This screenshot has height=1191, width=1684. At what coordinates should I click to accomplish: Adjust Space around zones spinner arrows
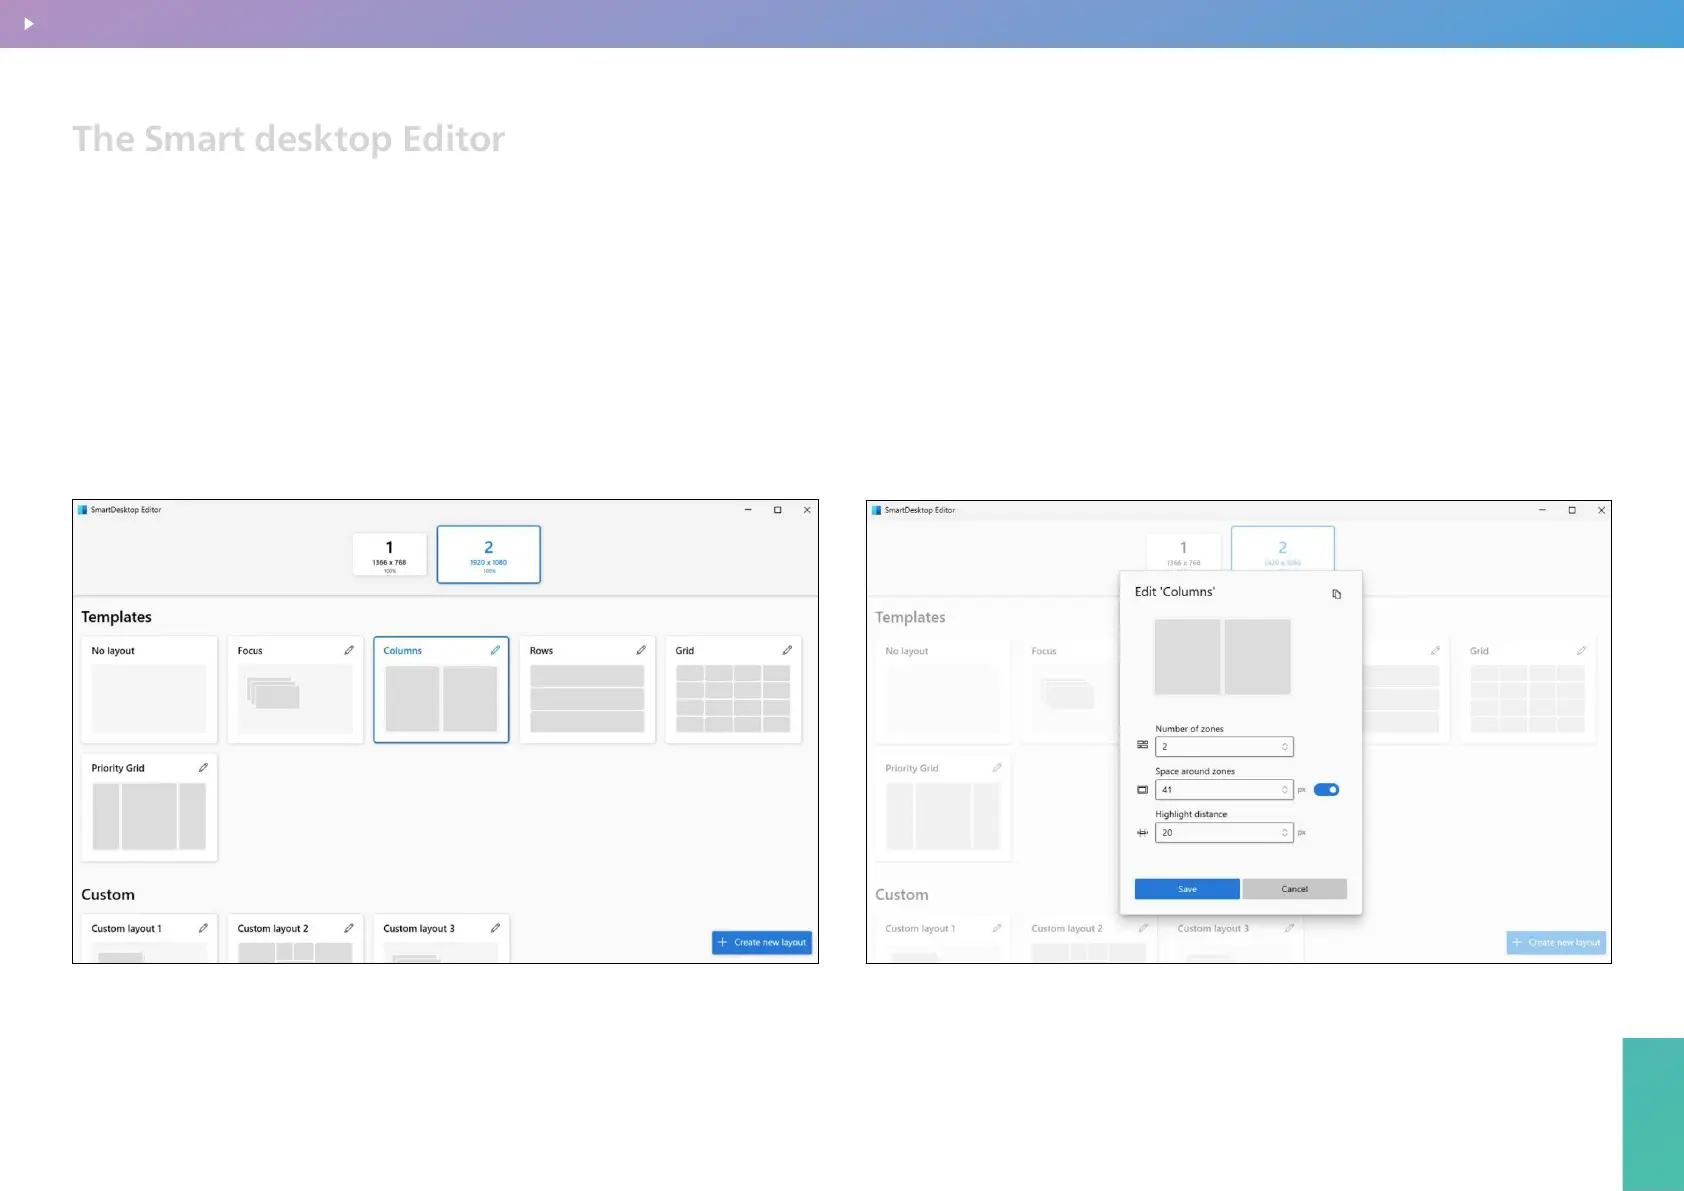pos(1285,790)
